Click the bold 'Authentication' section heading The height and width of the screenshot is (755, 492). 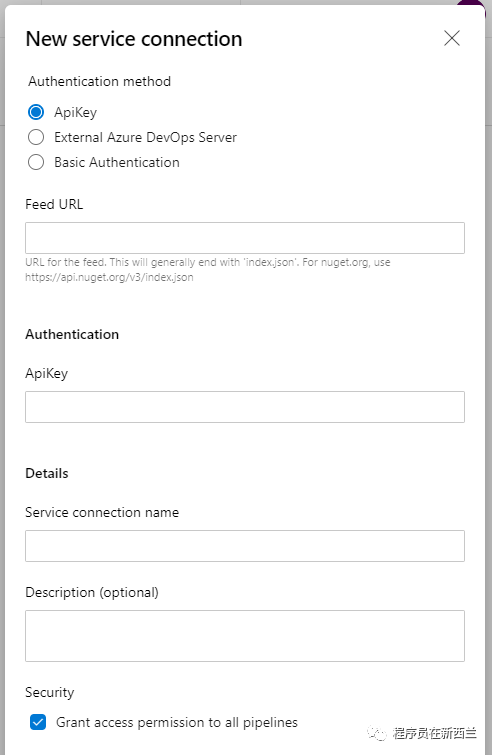pos(72,334)
